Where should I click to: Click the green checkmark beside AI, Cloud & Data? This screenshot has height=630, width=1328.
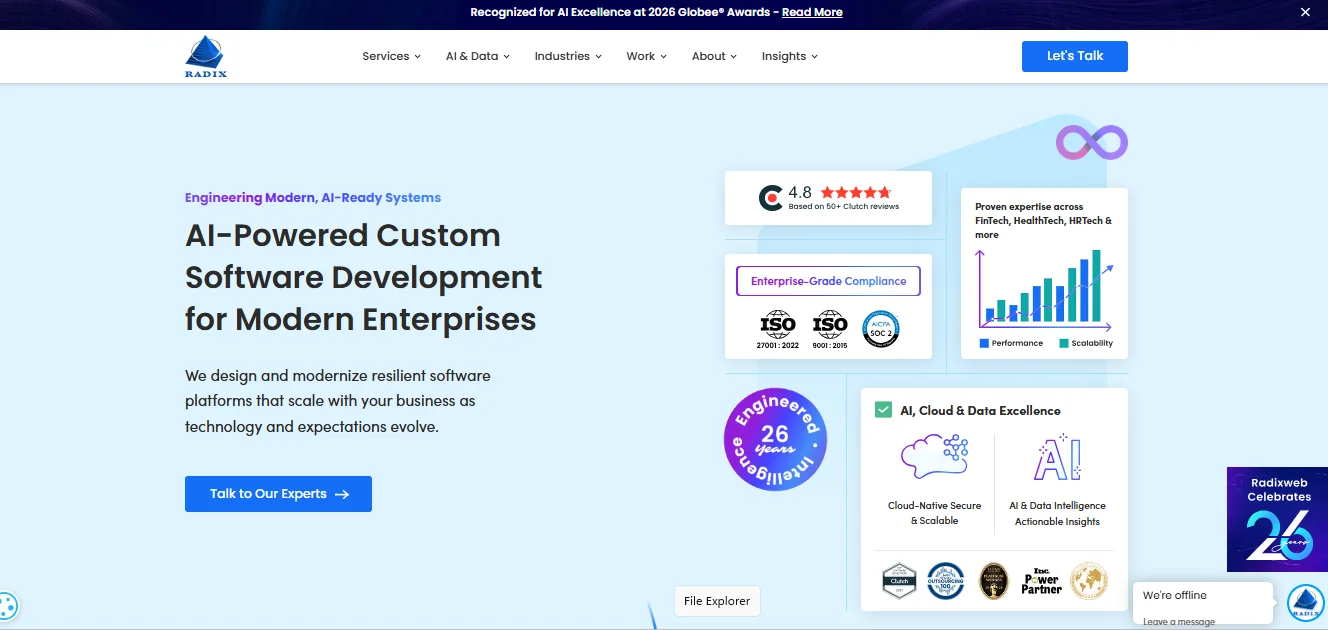coord(883,410)
